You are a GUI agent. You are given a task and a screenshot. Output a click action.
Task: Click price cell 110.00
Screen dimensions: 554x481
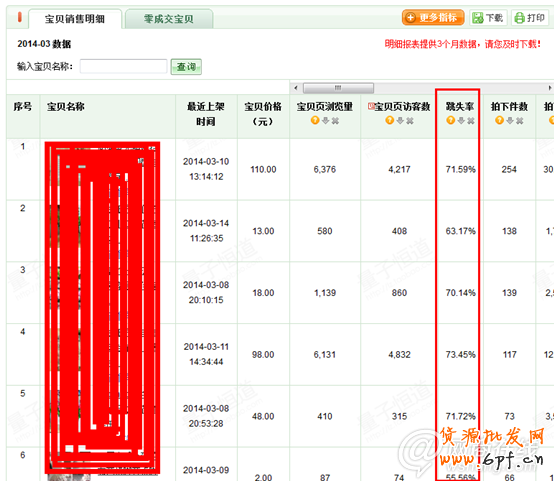[263, 169]
